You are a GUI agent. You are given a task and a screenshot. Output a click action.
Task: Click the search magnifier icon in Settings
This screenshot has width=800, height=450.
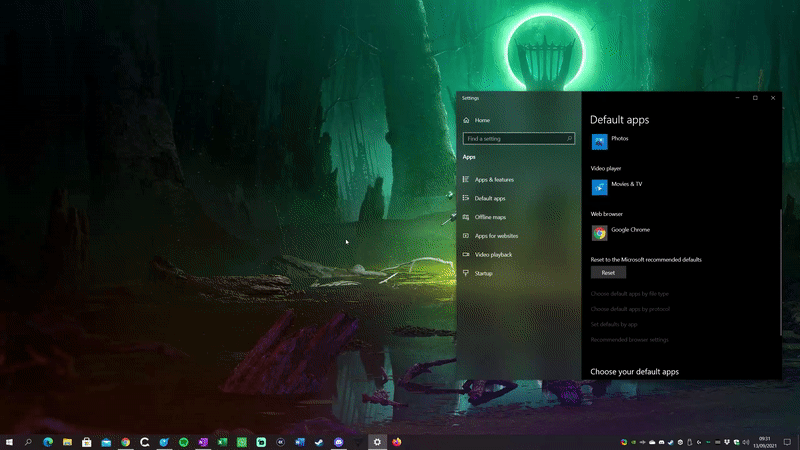coord(570,139)
